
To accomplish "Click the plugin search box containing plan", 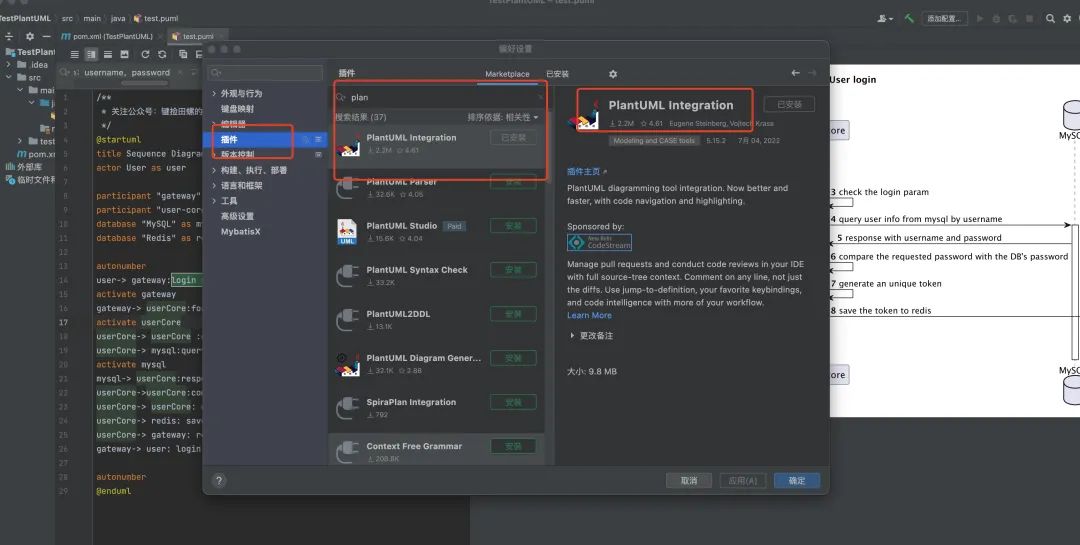I will pos(441,97).
